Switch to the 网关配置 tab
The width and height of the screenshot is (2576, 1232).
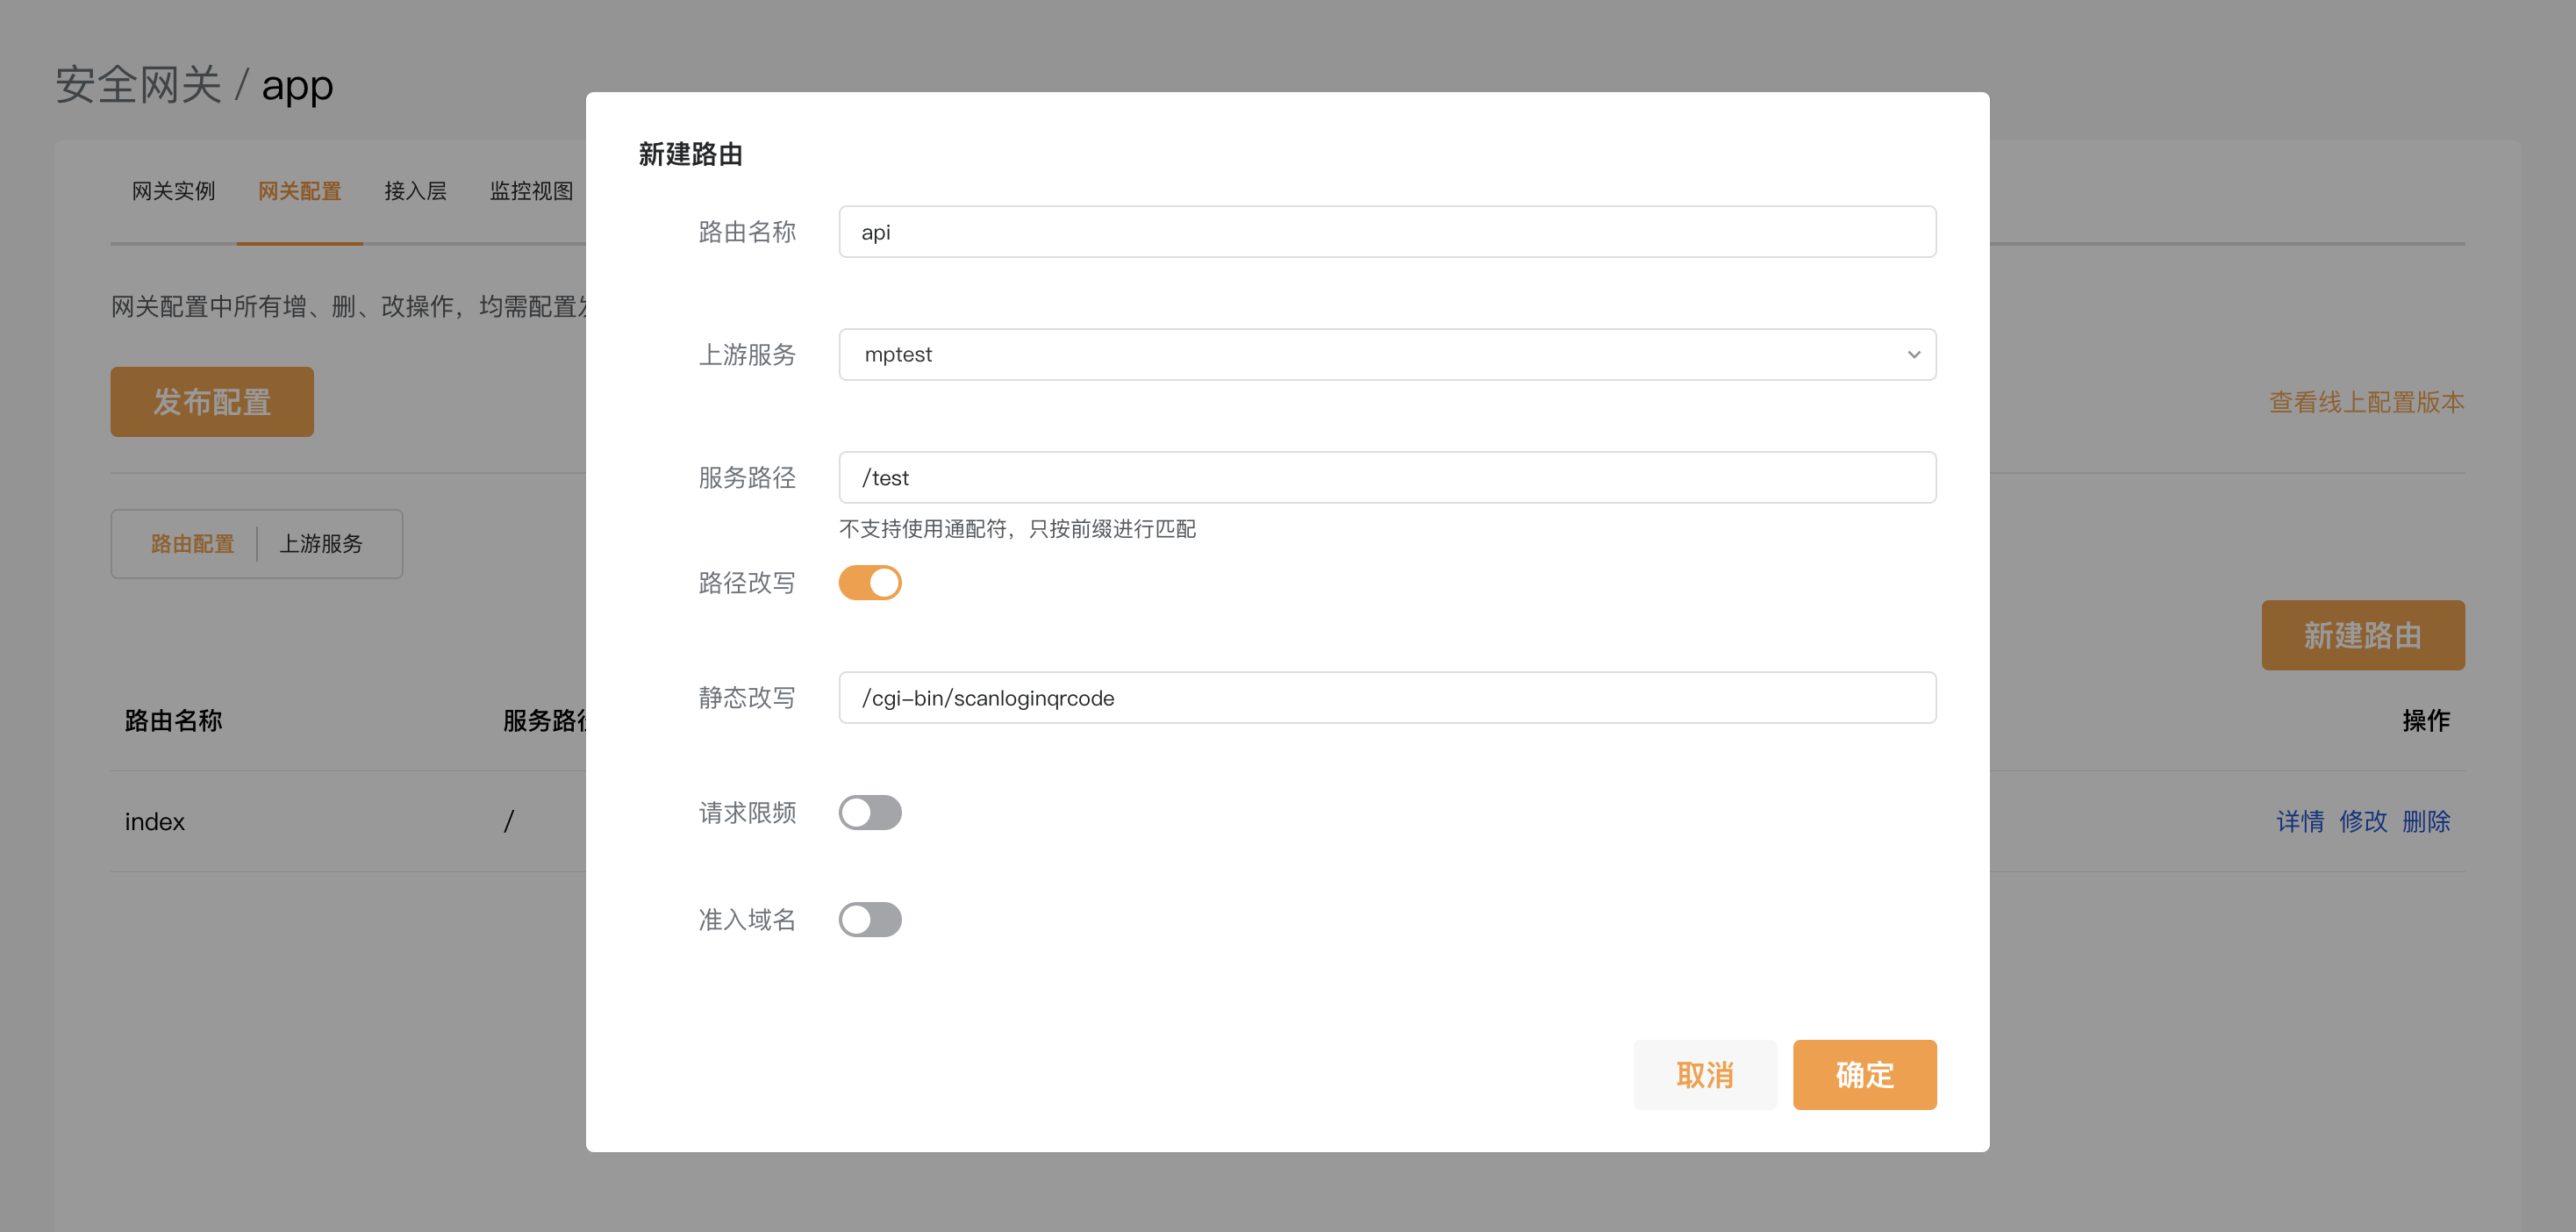pos(299,191)
